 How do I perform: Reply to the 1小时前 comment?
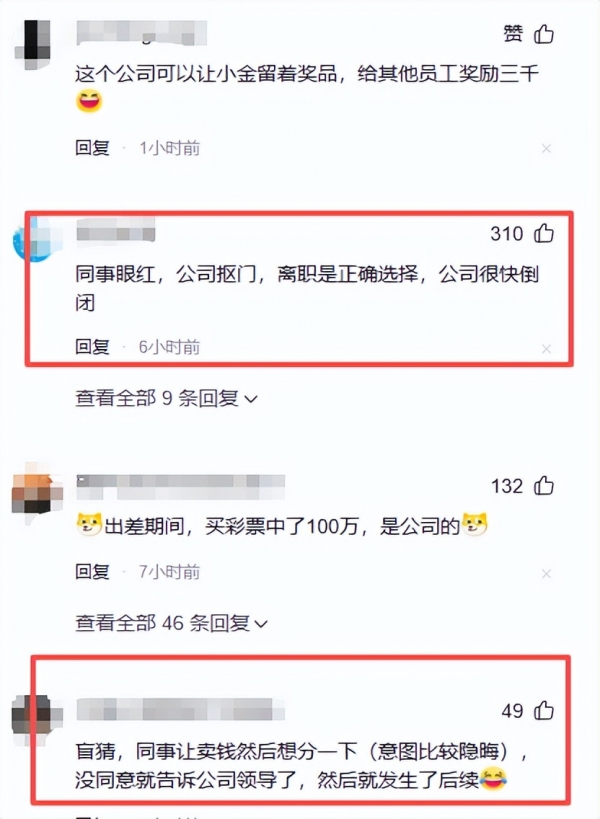tap(92, 148)
